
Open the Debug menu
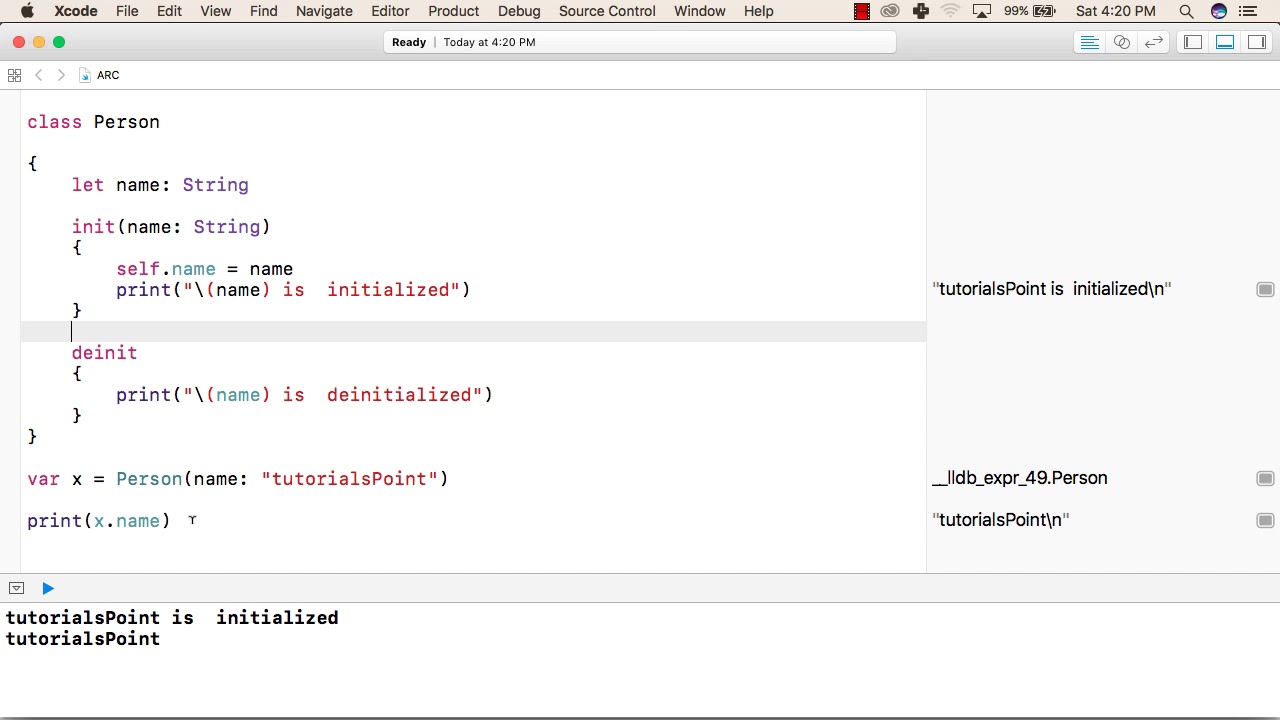point(519,11)
